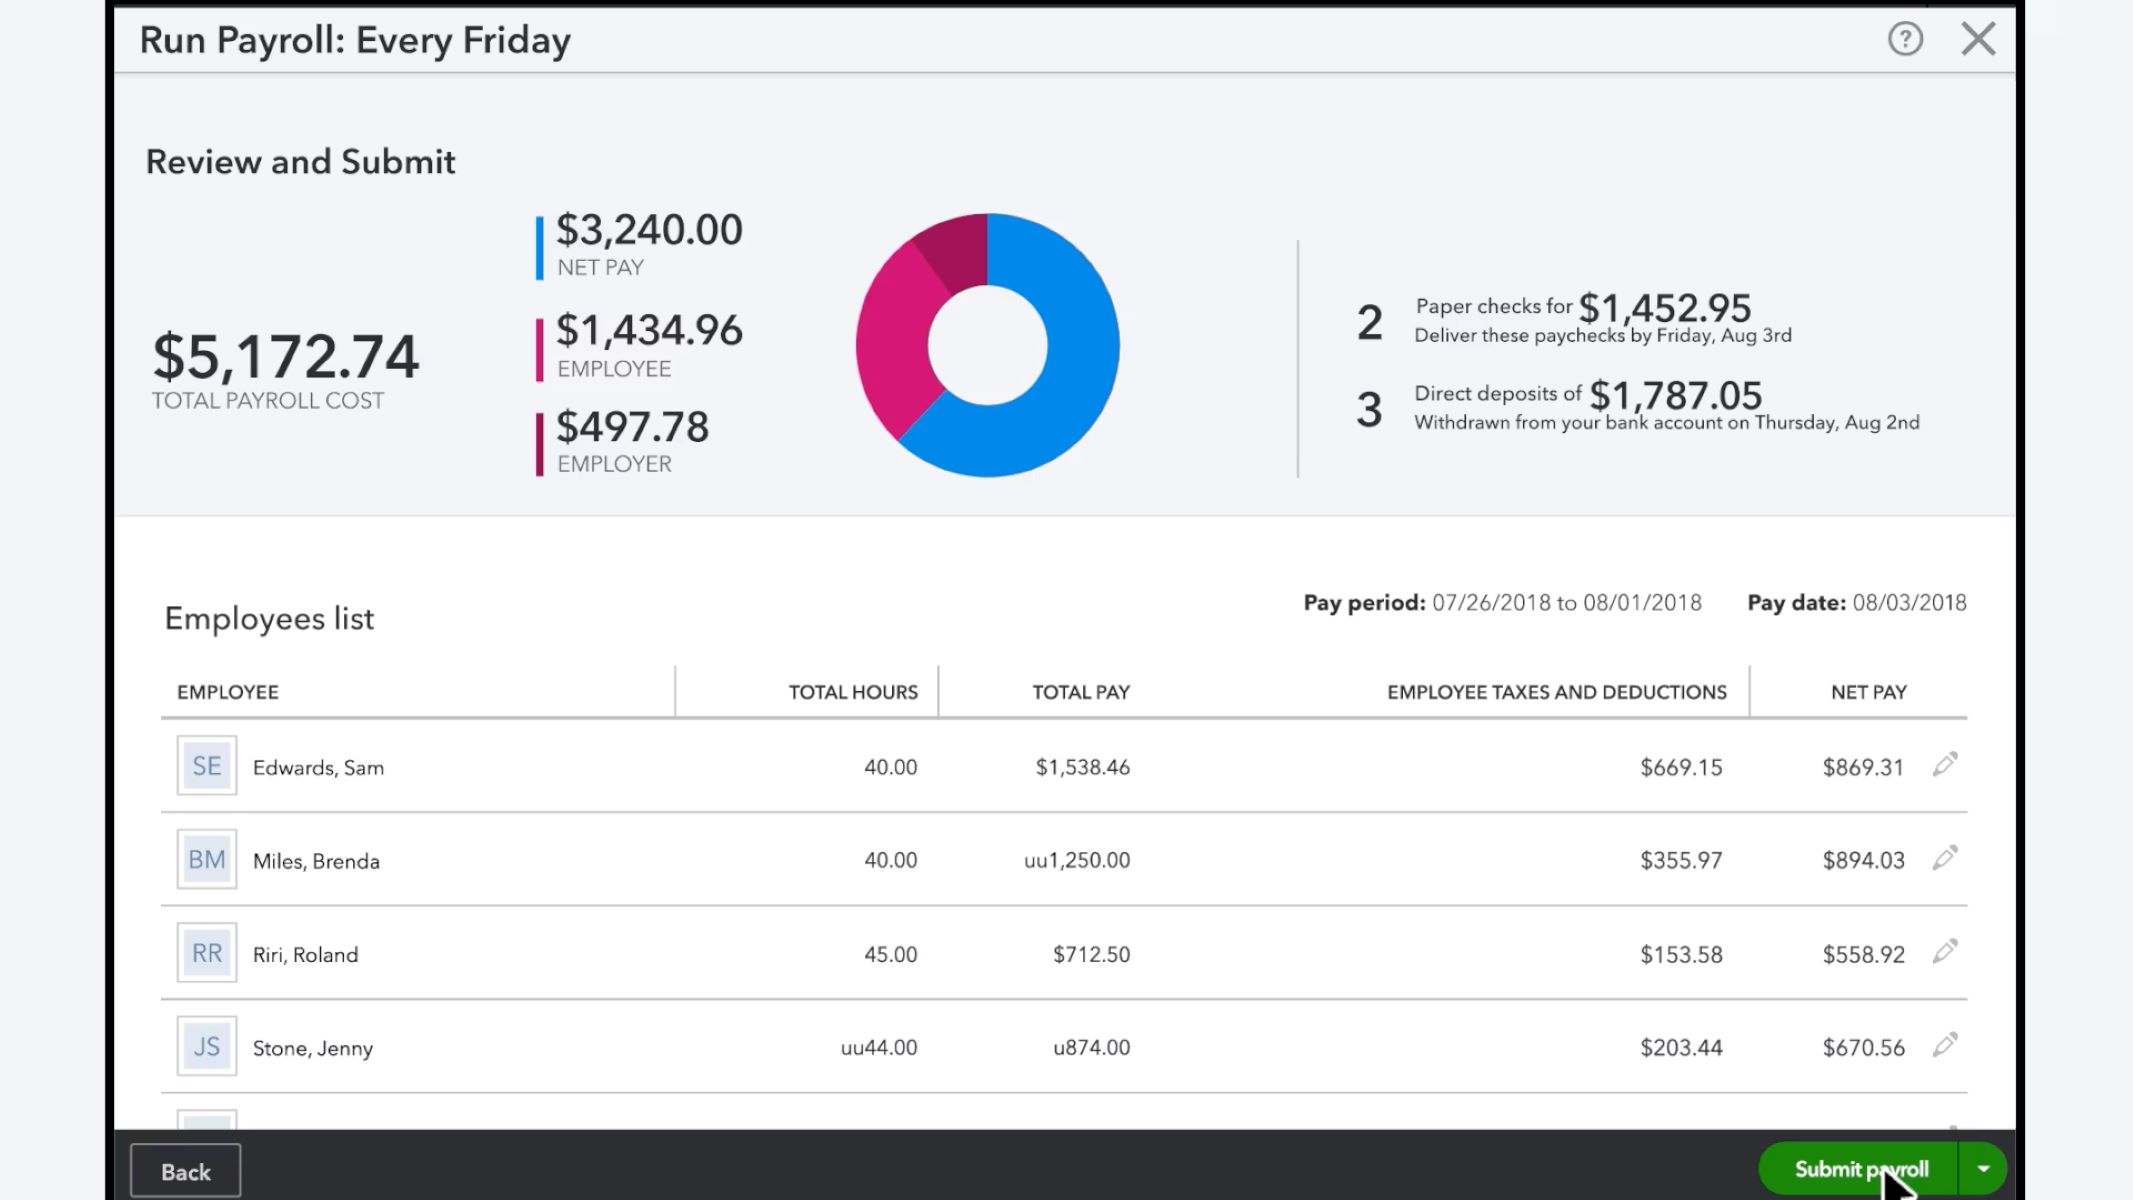Click the Employee column header
The height and width of the screenshot is (1200, 2133).
click(228, 692)
